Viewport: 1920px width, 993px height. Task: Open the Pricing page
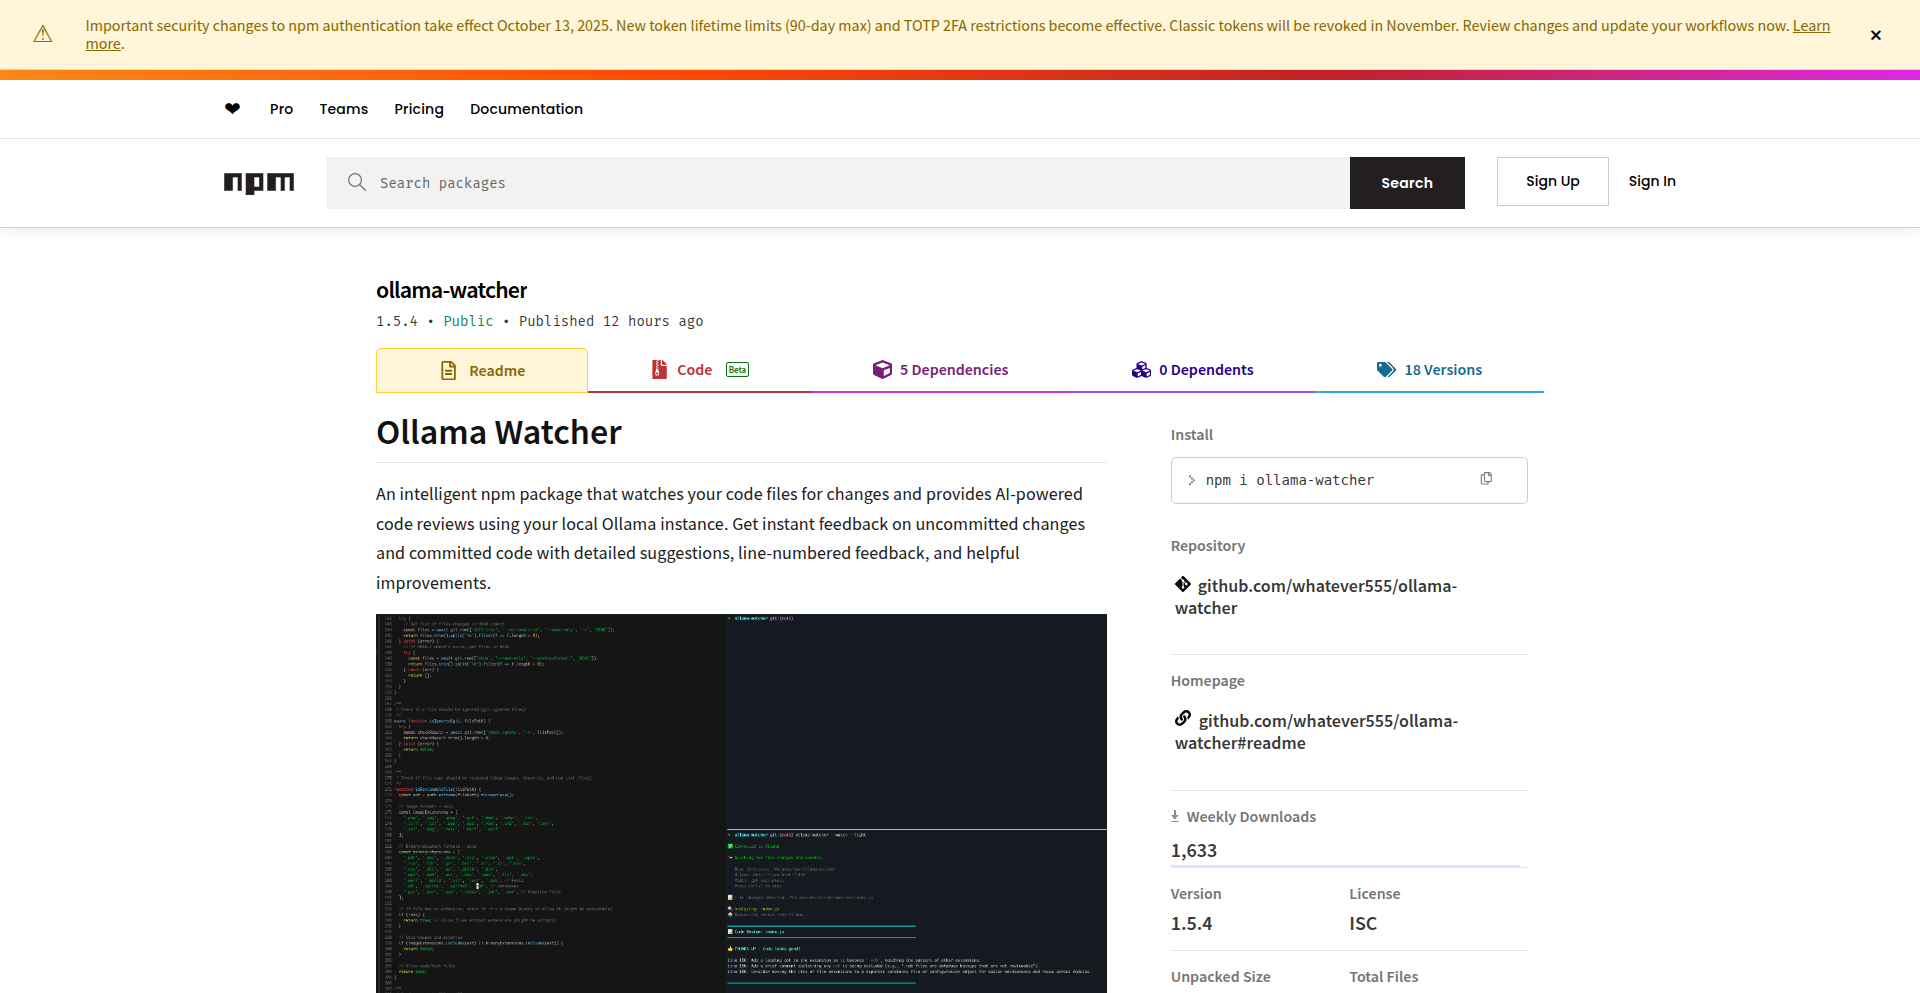pyautogui.click(x=418, y=108)
